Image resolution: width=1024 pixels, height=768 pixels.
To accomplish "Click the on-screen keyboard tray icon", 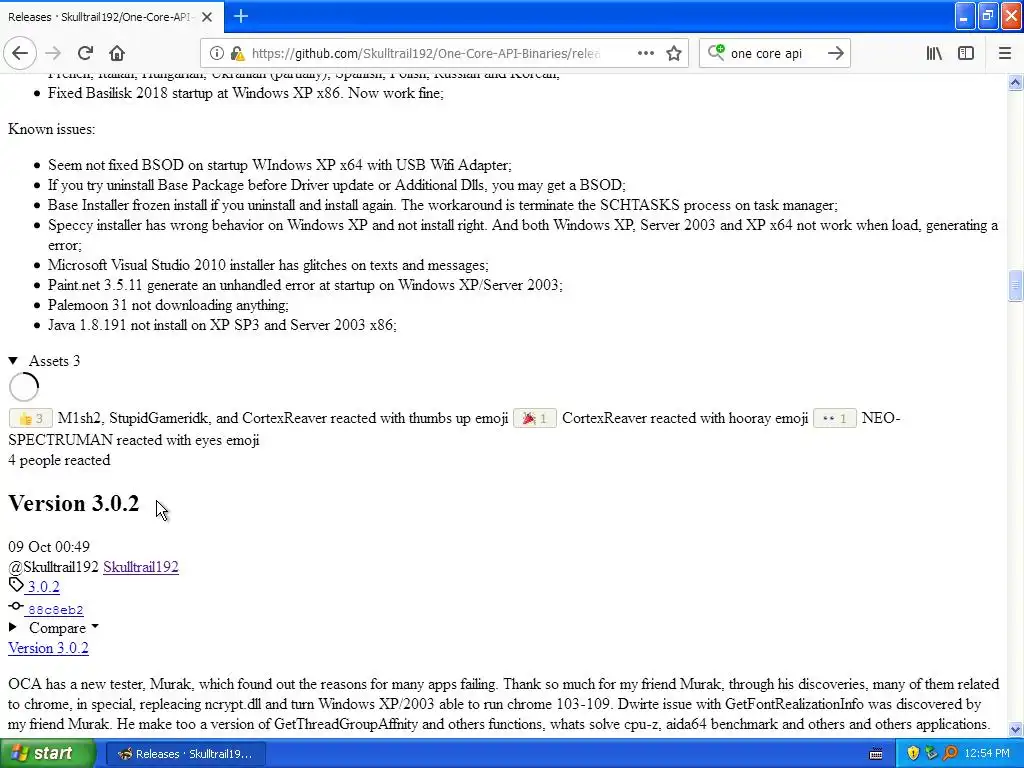I will [x=876, y=754].
